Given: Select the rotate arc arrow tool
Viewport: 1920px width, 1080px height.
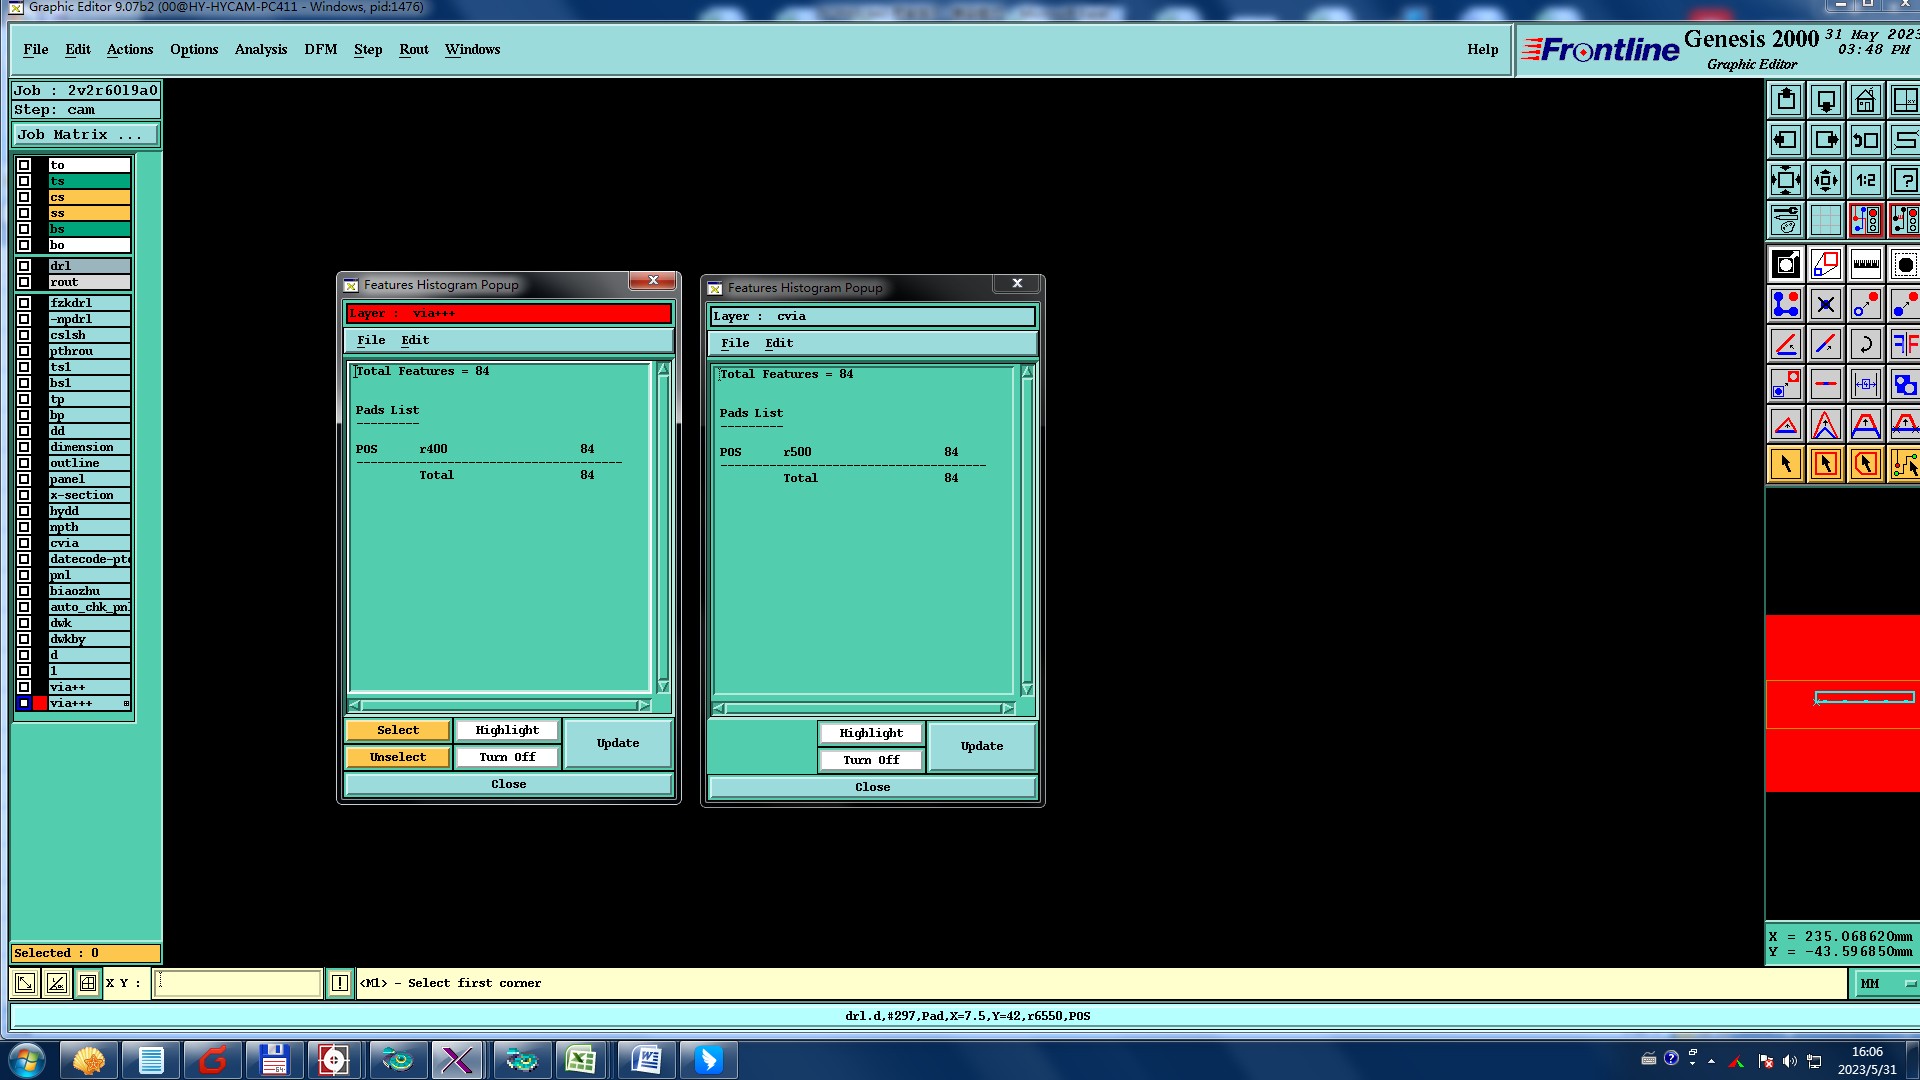Looking at the screenshot, I should tap(1865, 345).
